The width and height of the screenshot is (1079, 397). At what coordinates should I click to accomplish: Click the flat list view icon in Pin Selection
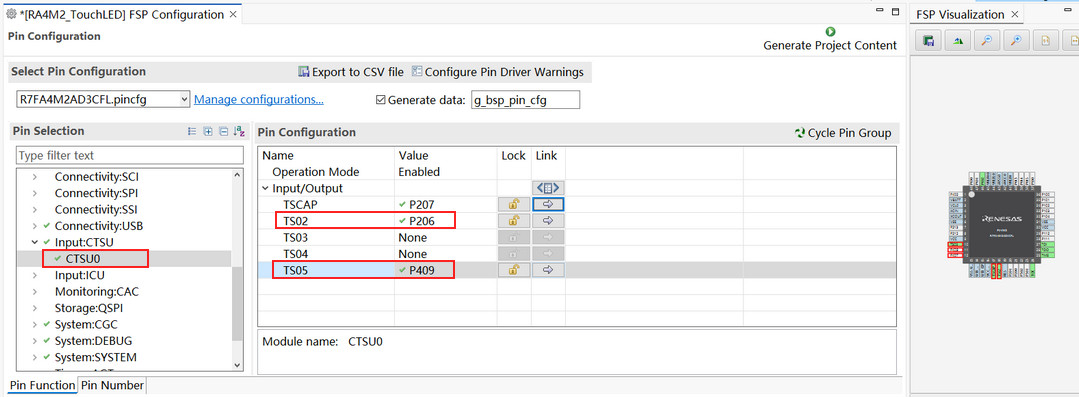click(x=192, y=131)
